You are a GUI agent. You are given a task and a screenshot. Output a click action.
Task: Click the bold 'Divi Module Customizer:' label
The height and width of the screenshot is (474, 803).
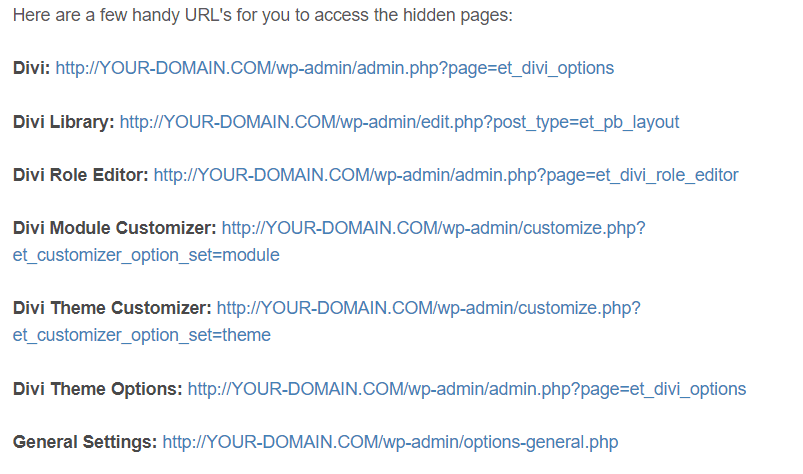pos(115,228)
